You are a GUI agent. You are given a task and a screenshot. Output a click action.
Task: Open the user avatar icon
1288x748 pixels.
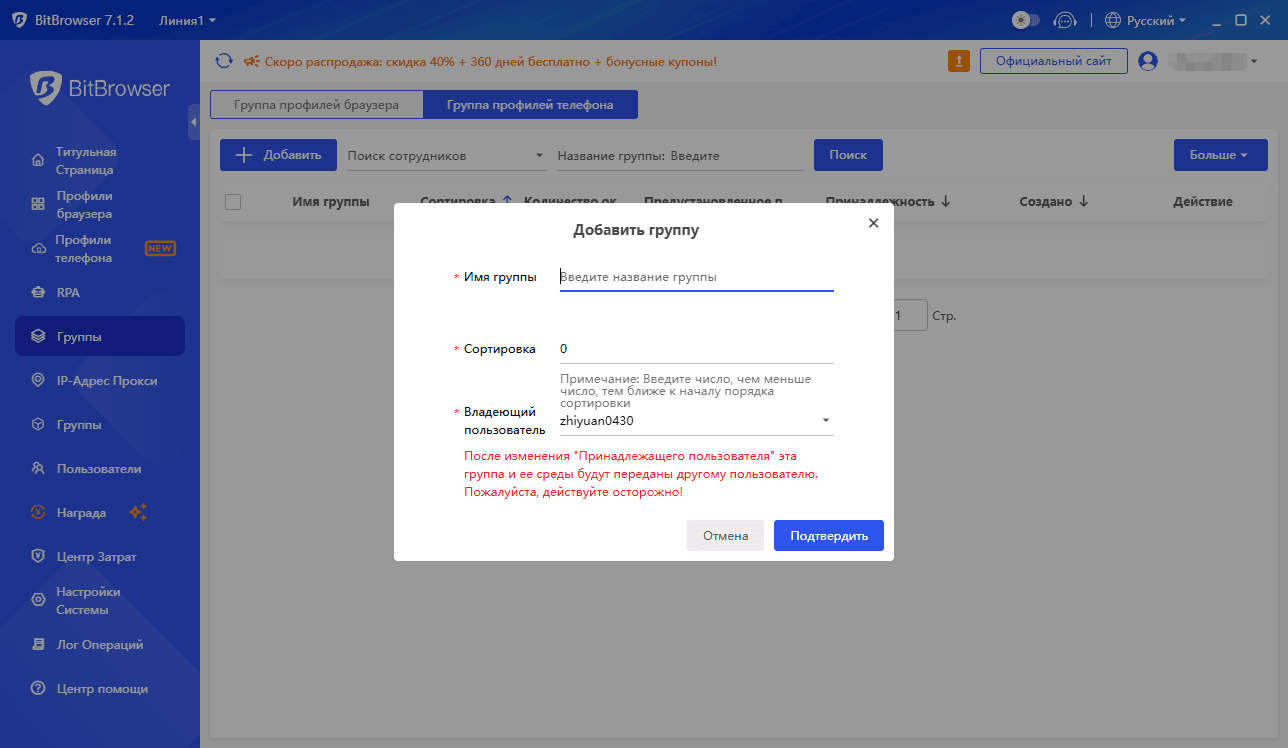click(x=1148, y=61)
